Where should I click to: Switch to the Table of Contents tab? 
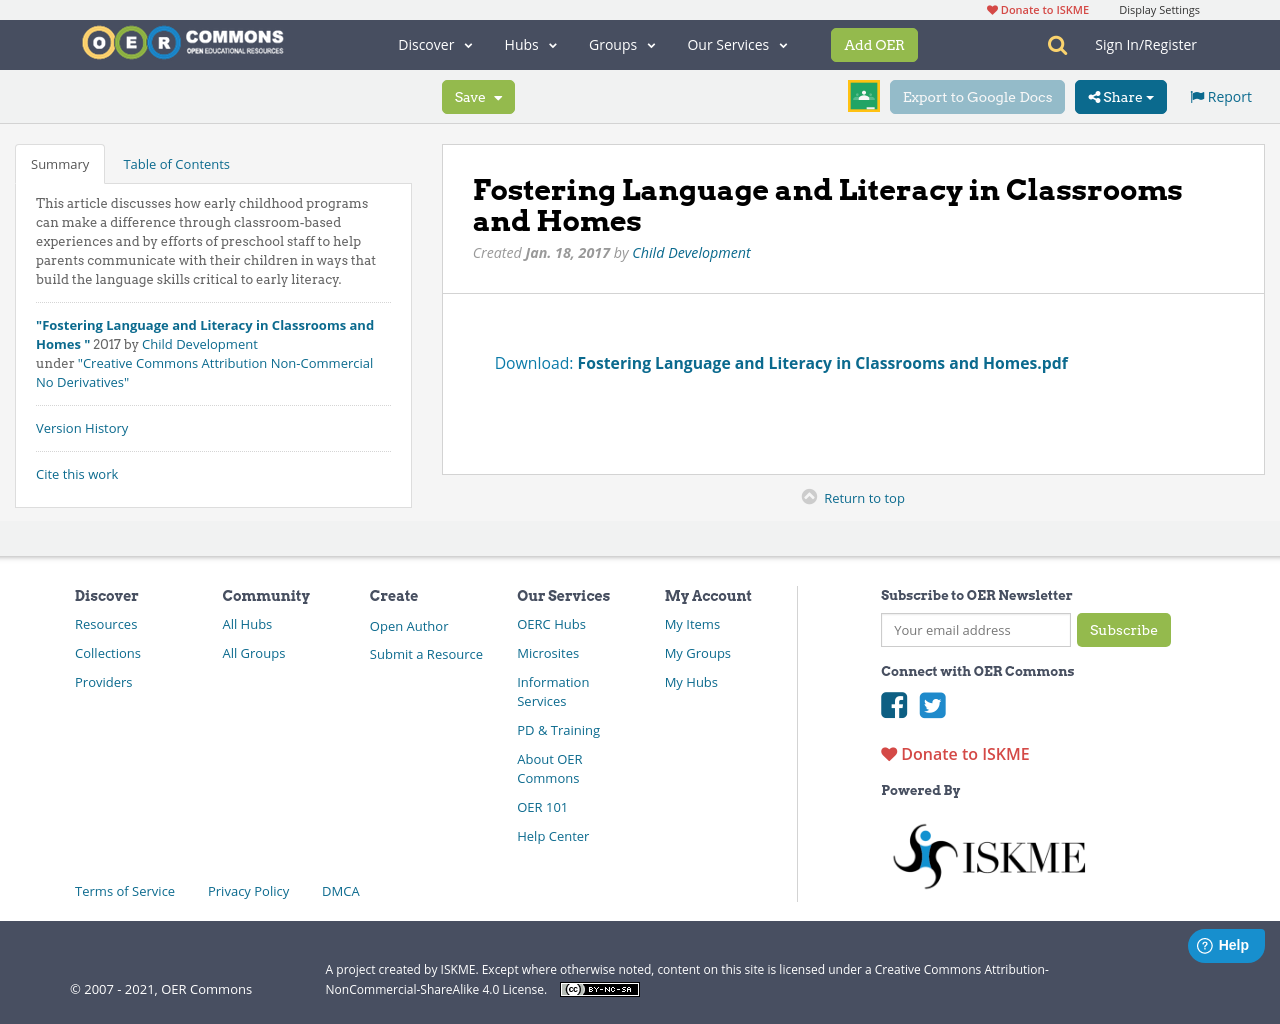176,164
